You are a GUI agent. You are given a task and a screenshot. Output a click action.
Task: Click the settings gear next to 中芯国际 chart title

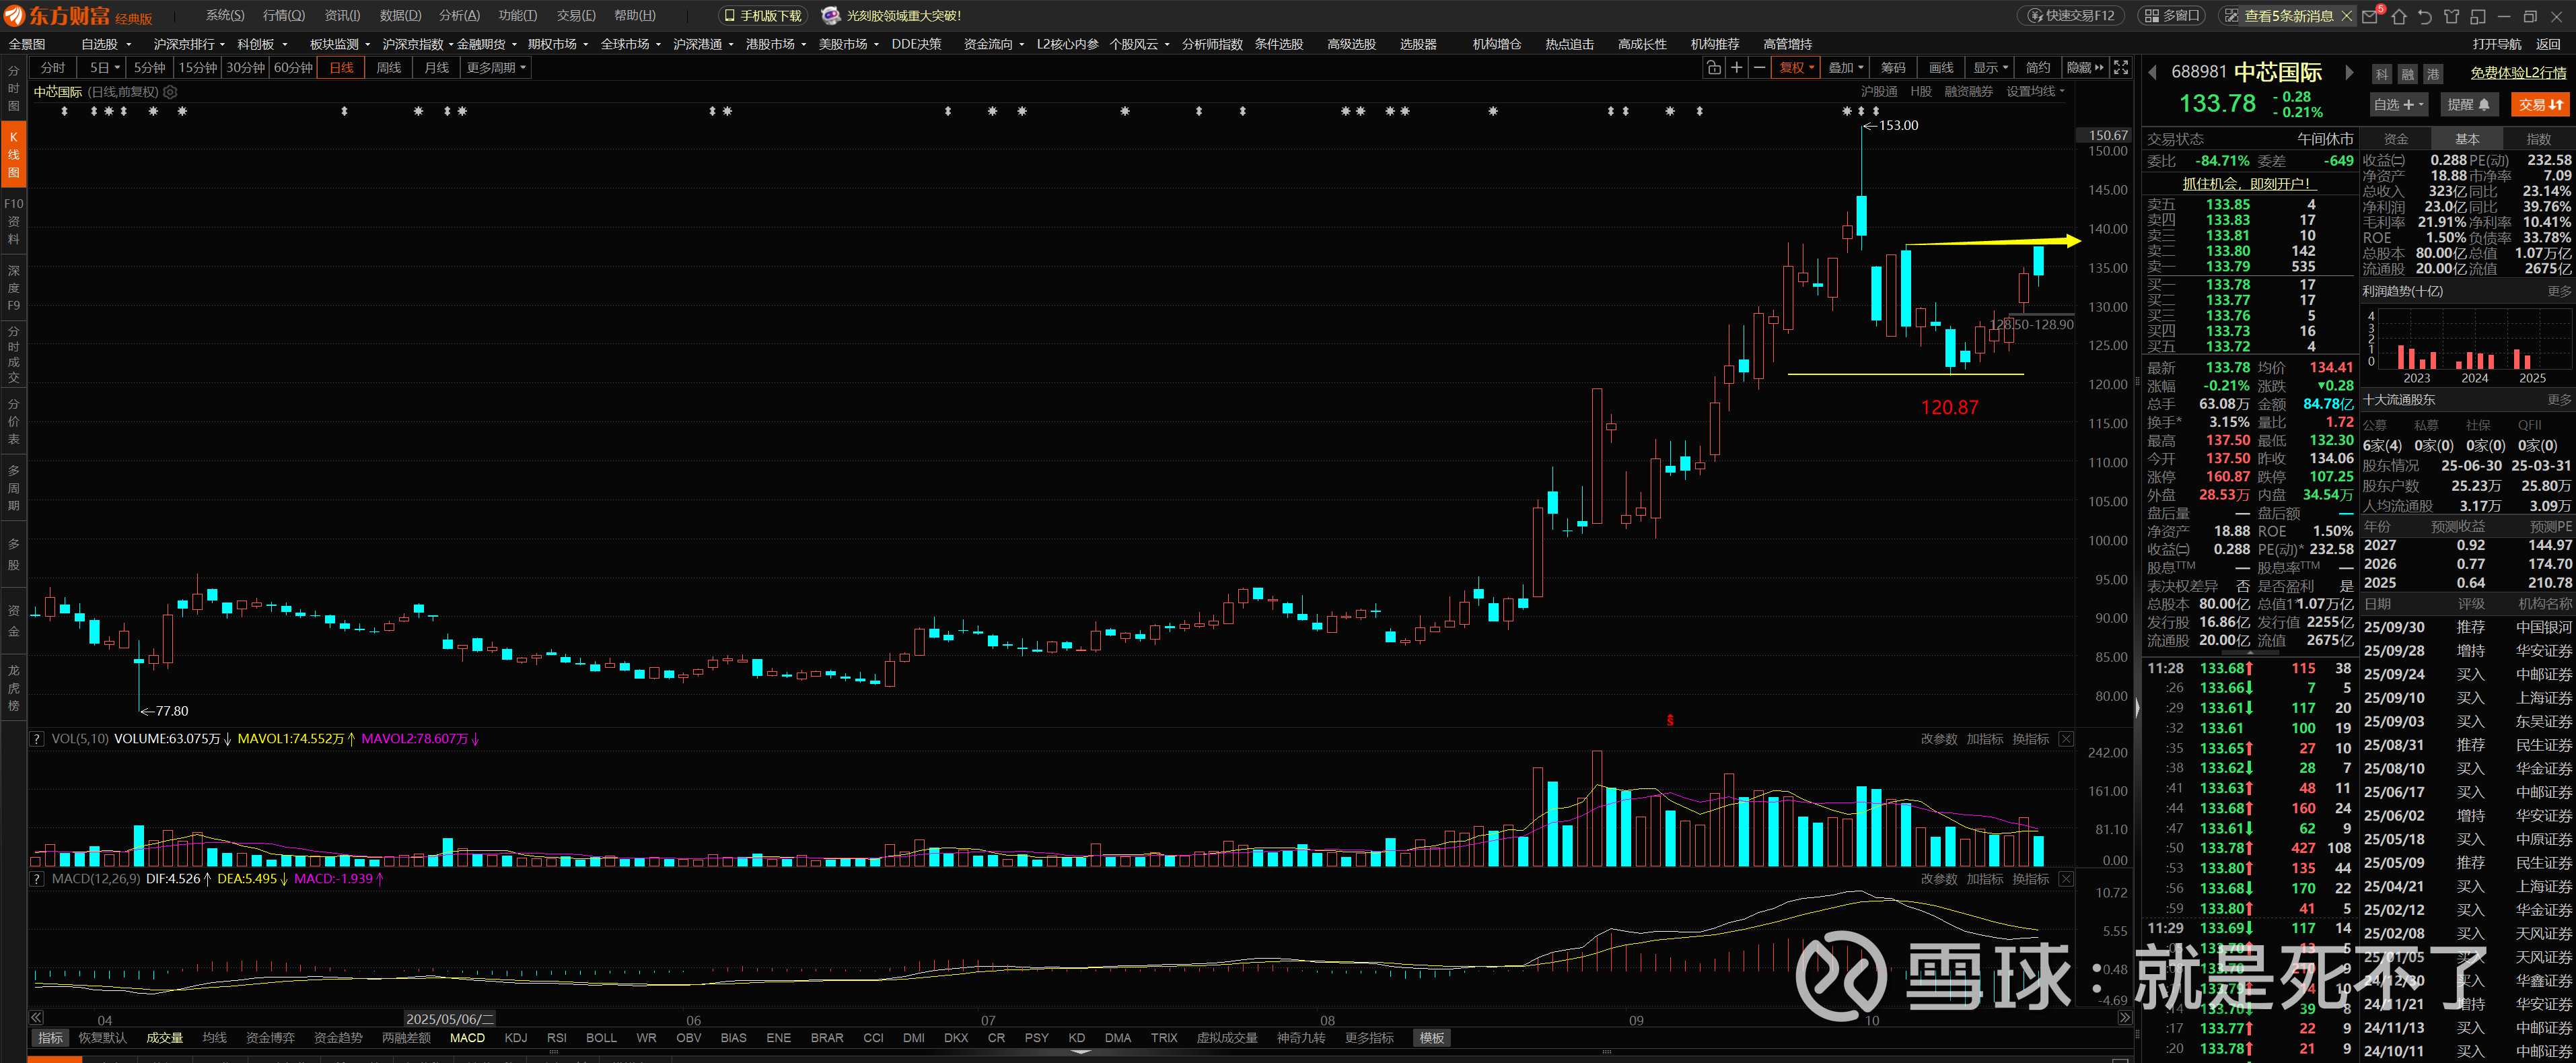click(171, 92)
